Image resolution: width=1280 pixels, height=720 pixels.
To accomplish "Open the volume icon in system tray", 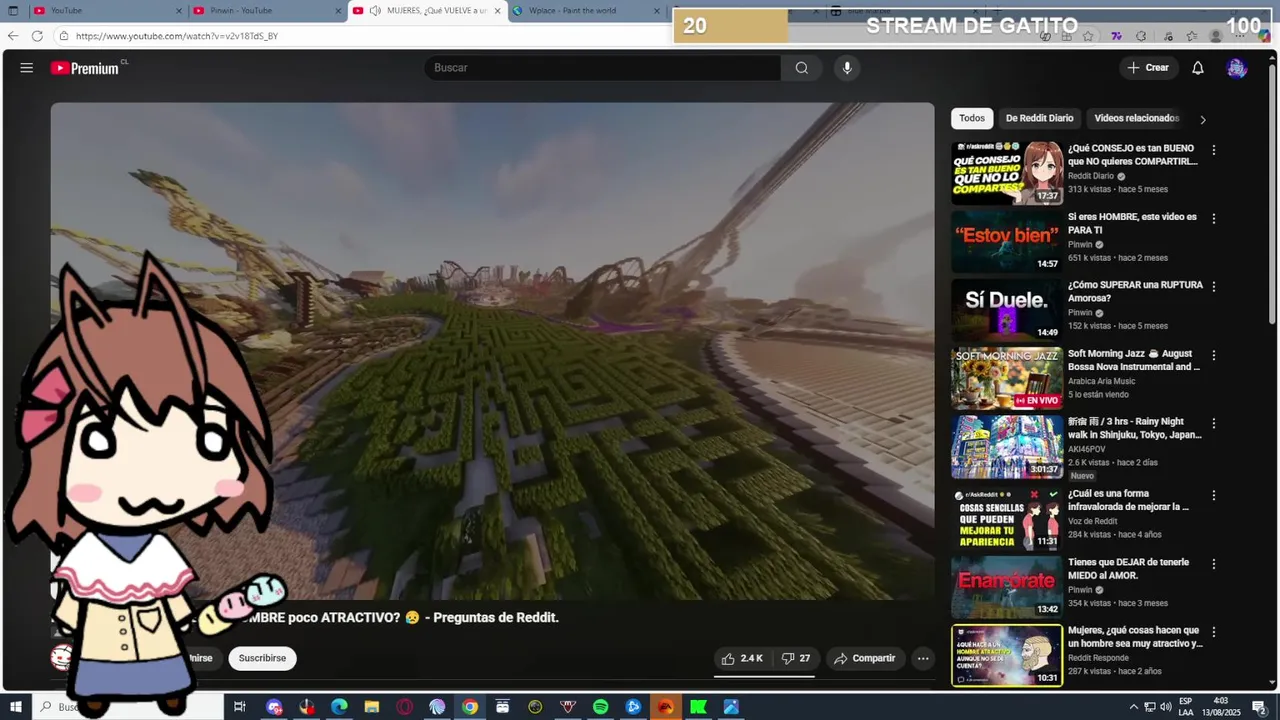I will (x=1165, y=707).
